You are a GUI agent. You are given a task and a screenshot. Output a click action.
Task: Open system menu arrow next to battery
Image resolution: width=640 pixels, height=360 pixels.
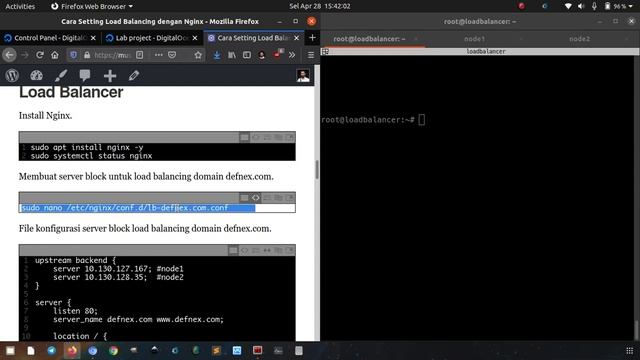(631, 6)
